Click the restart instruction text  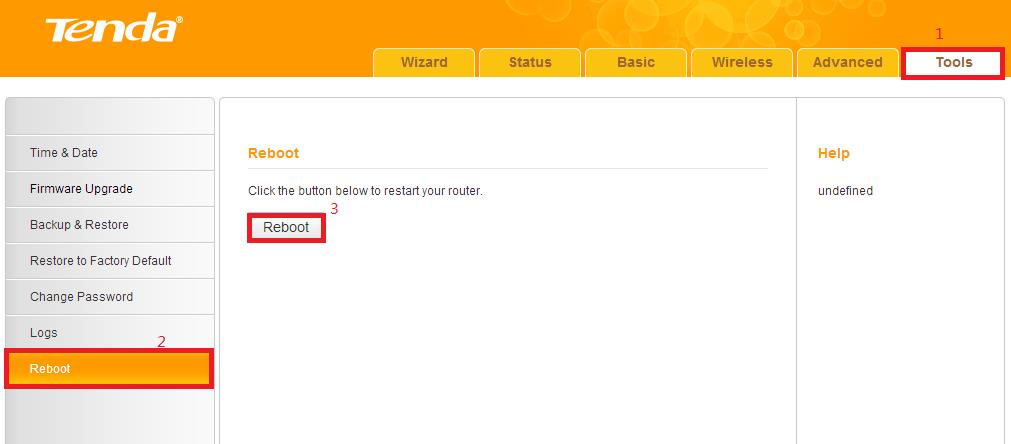[x=365, y=190]
